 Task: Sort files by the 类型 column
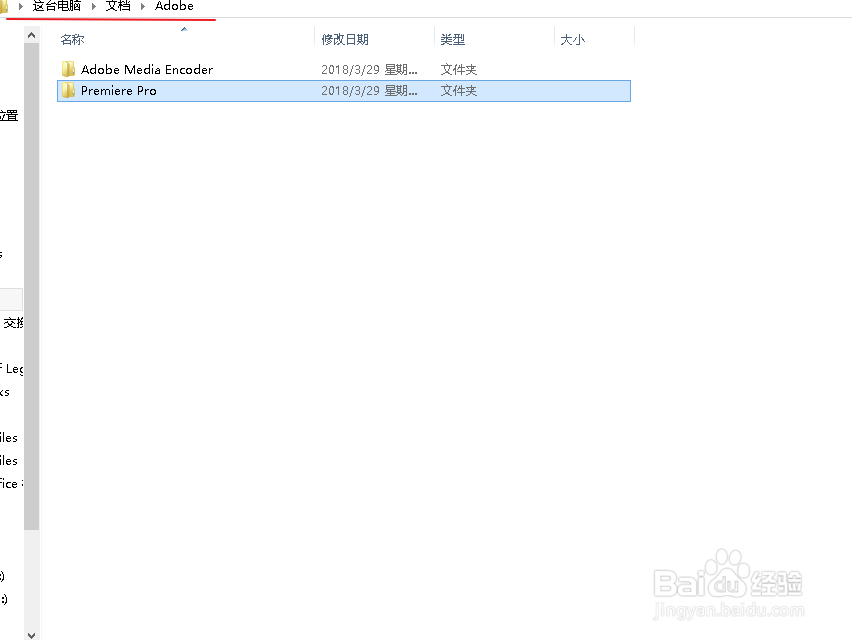(452, 39)
